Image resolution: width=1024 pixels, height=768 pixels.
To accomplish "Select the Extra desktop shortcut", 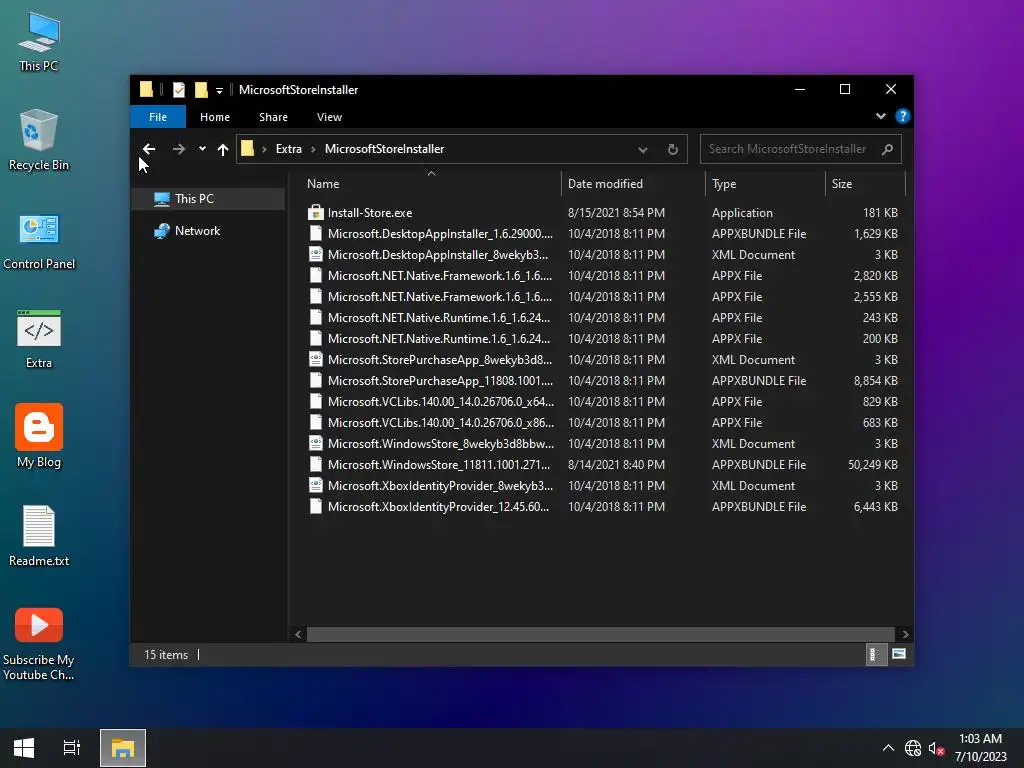I will point(39,340).
